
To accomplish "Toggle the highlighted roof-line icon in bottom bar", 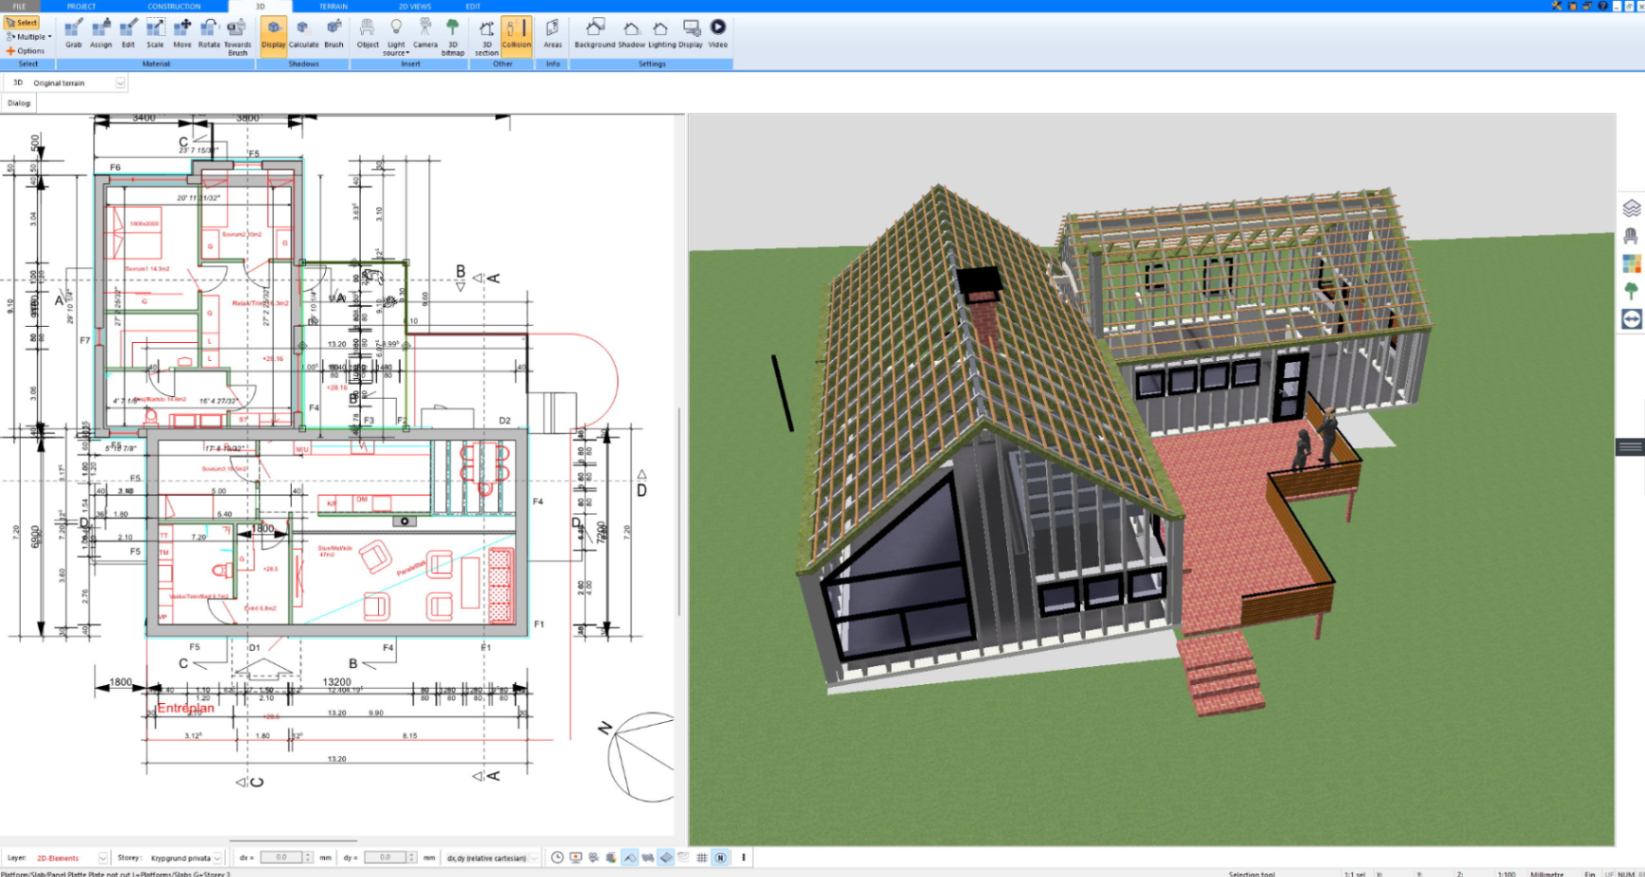I will click(x=630, y=858).
